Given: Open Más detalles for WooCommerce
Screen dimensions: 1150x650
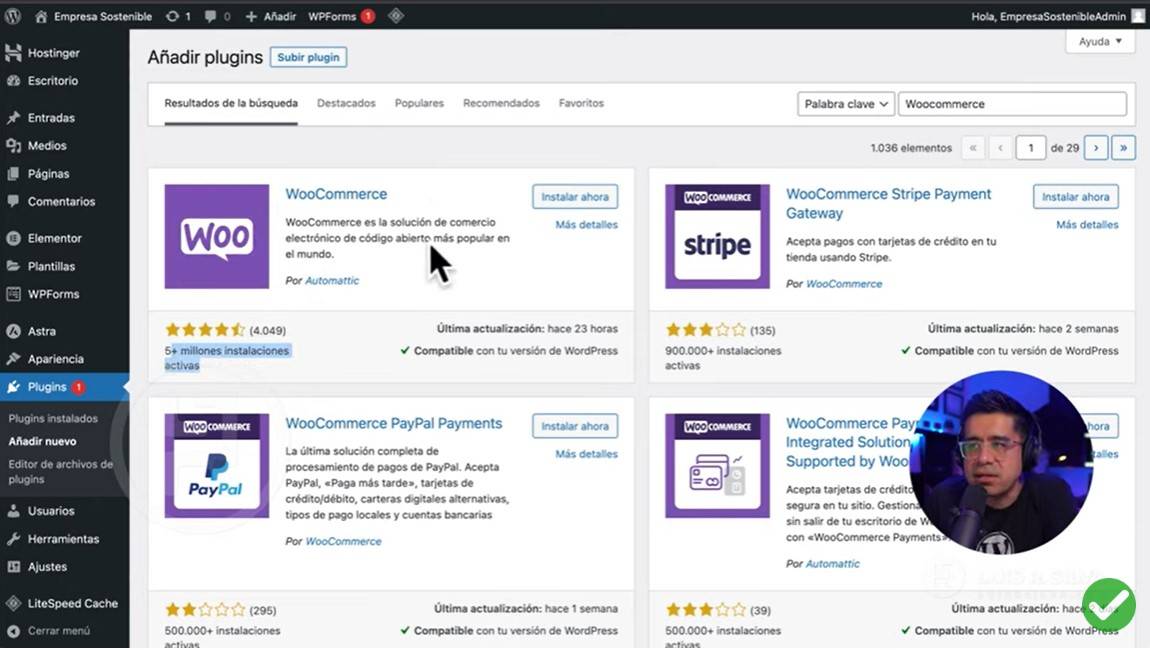Looking at the screenshot, I should coord(587,224).
